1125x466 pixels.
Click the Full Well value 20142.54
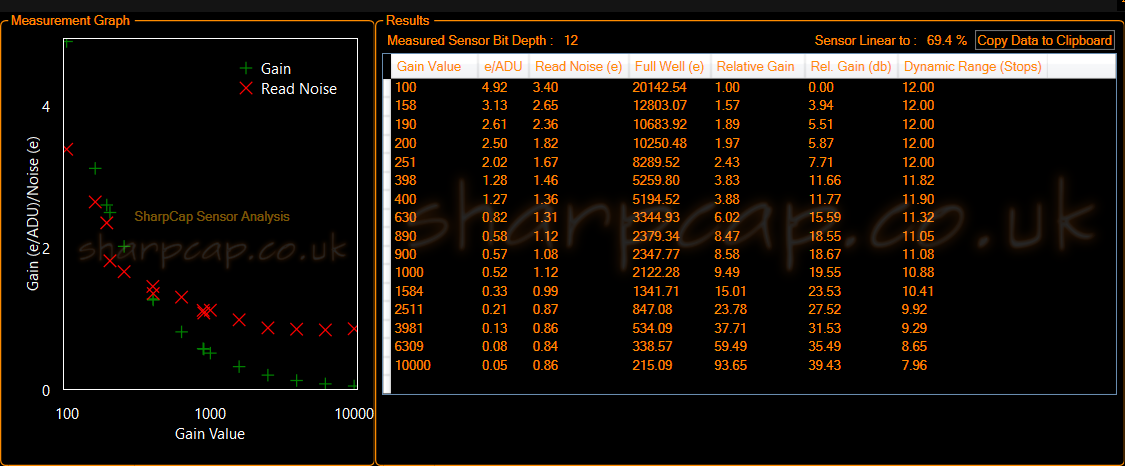tap(660, 87)
